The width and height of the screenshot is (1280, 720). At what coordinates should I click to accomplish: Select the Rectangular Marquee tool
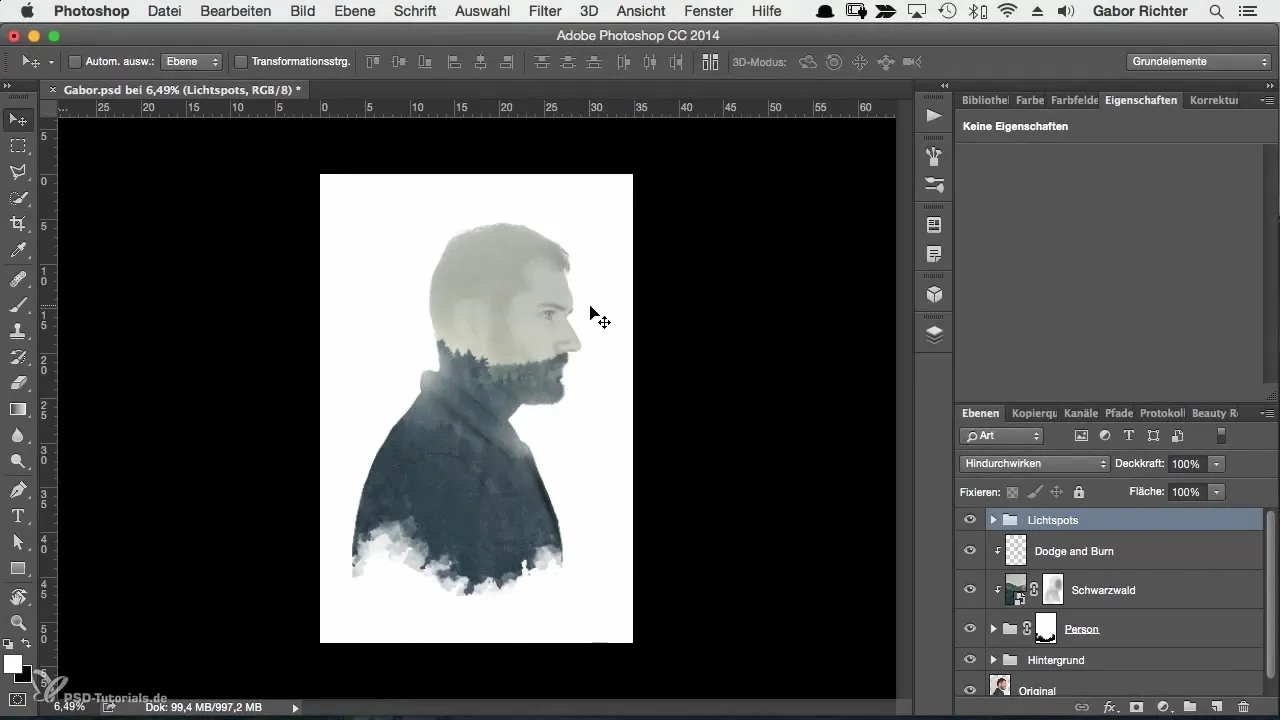(18, 146)
